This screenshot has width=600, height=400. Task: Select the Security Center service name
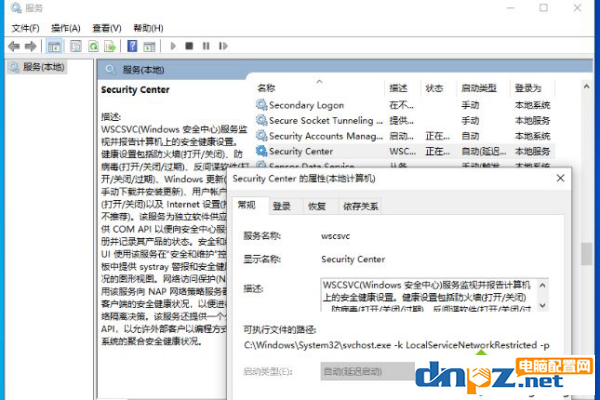(301, 152)
